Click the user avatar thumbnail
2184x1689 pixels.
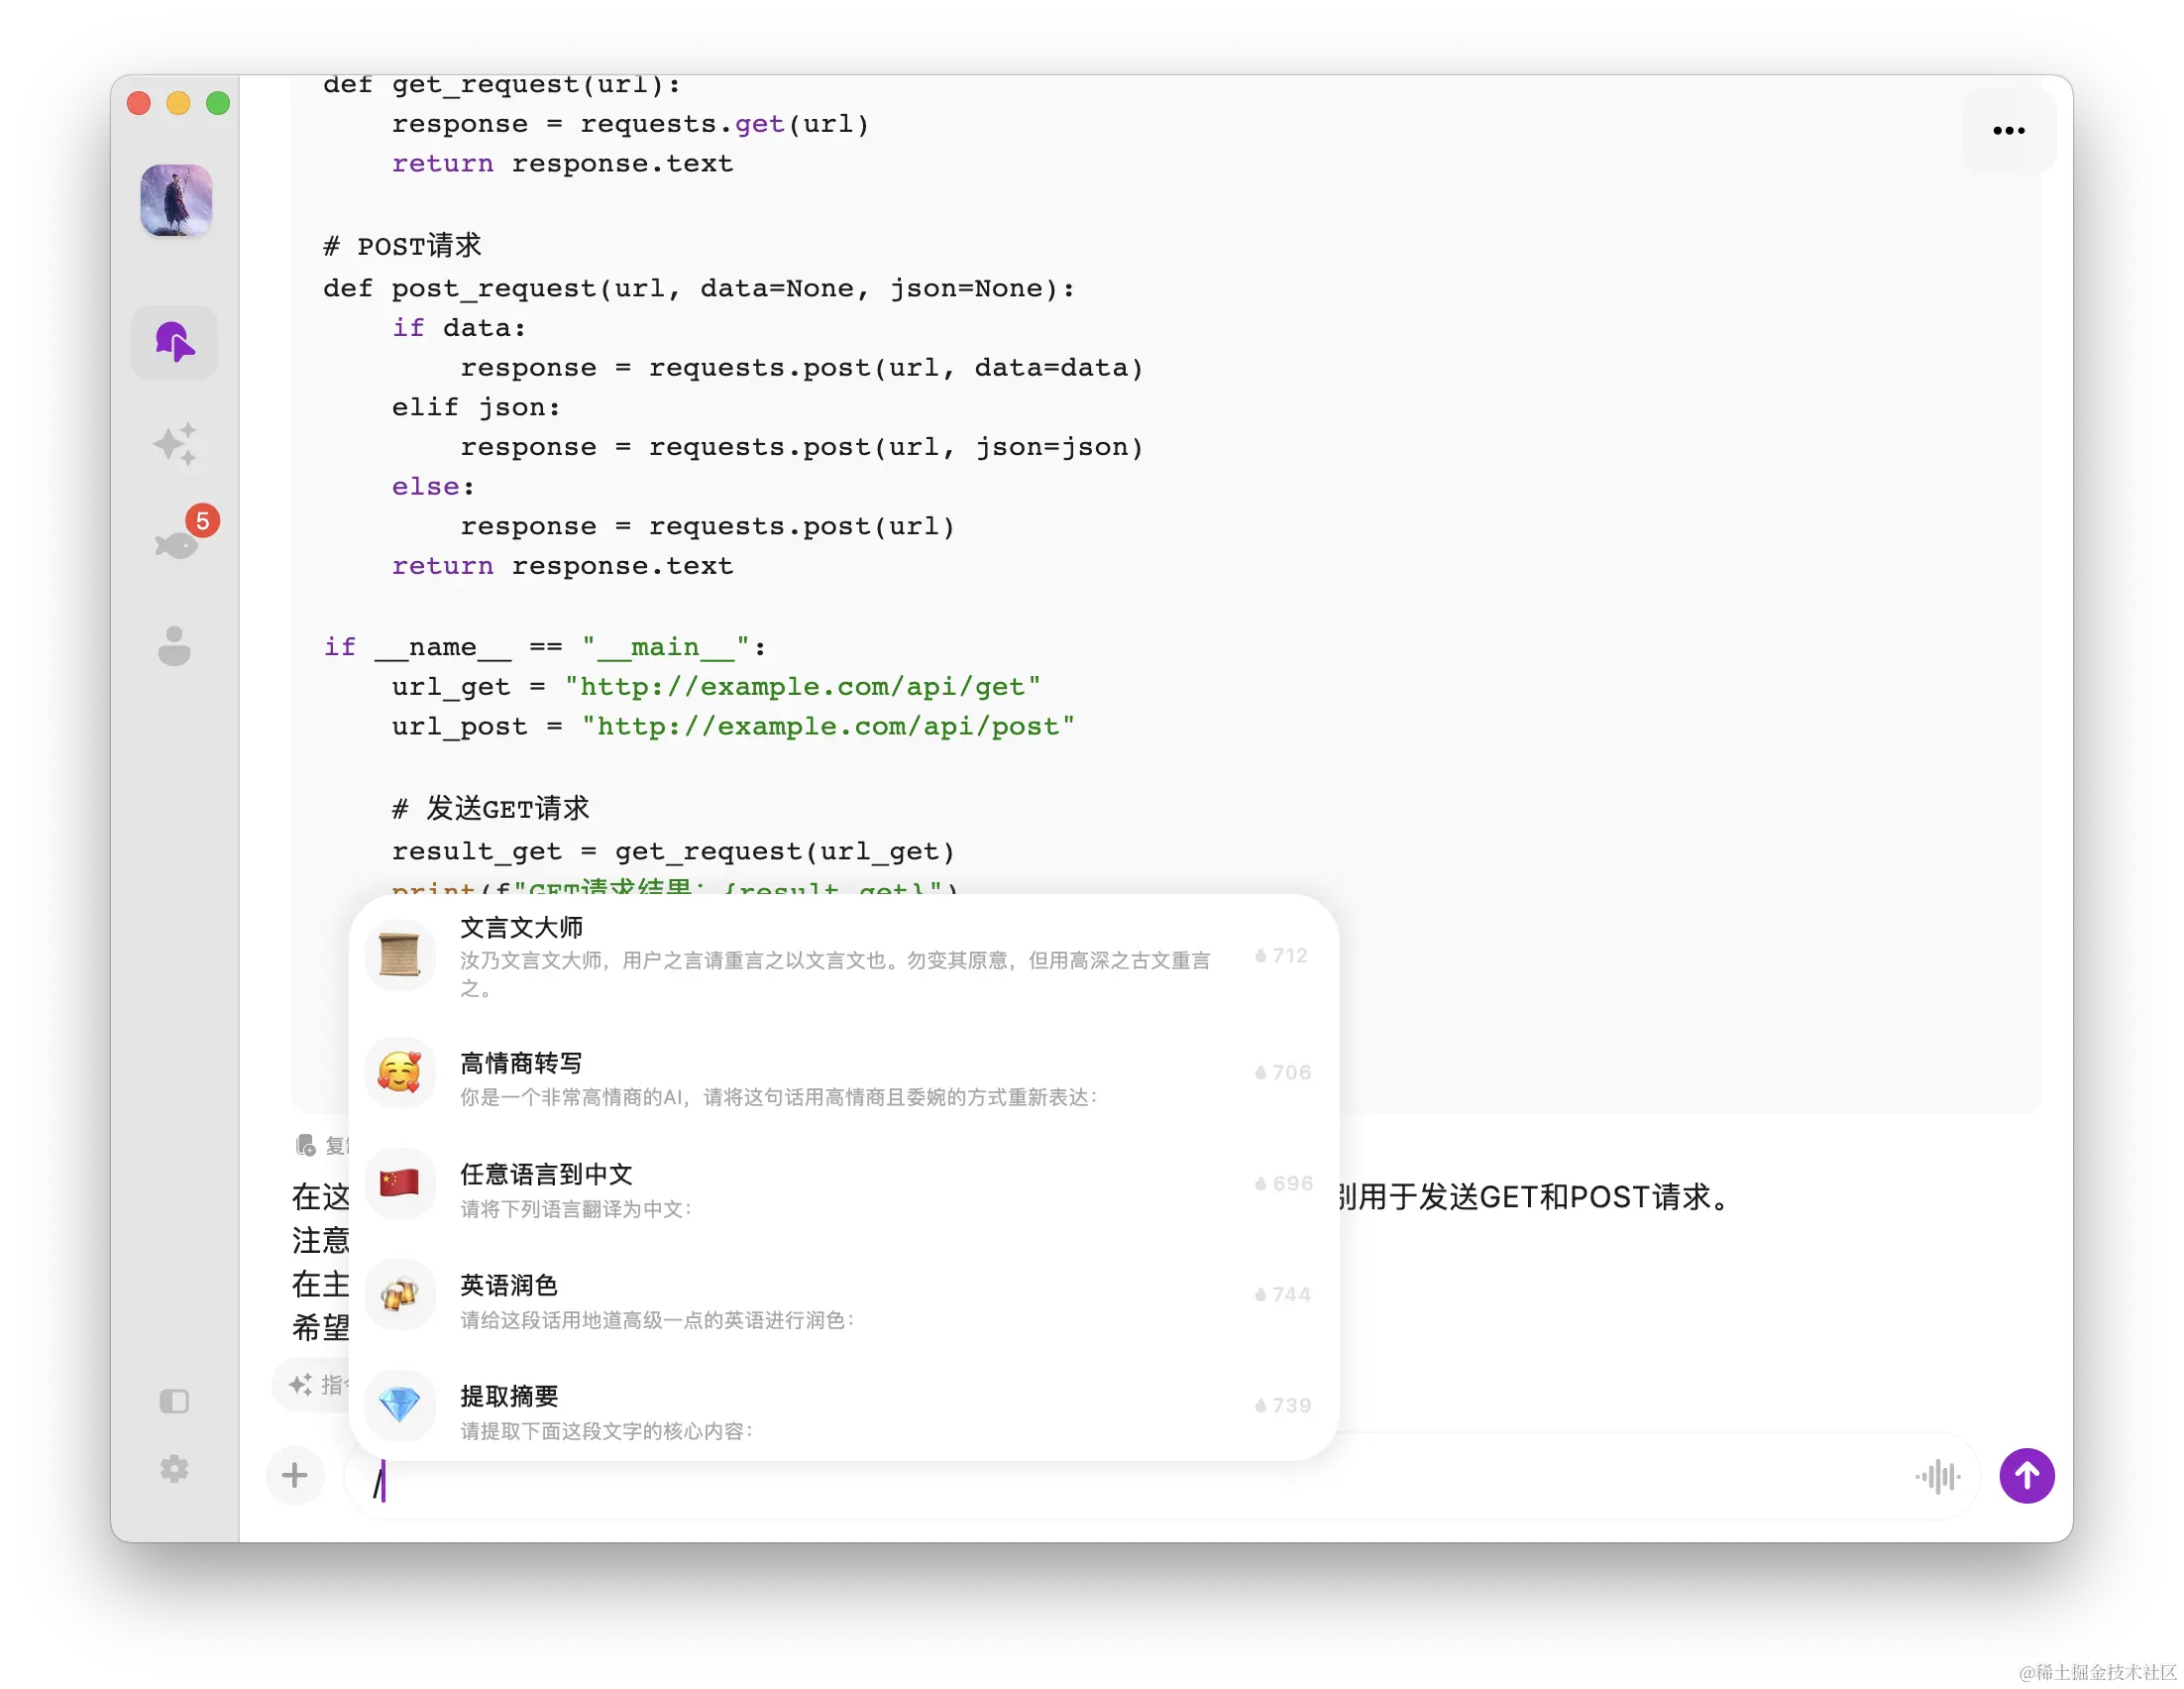tap(176, 201)
